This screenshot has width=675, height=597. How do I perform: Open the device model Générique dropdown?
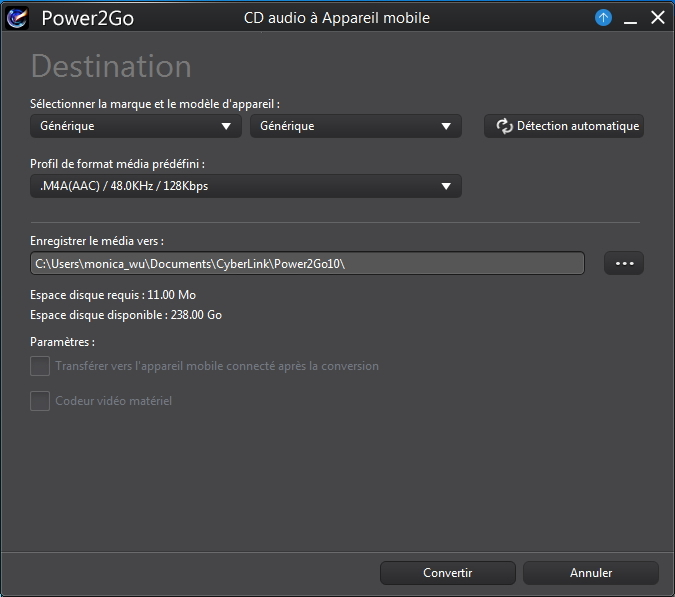[x=356, y=126]
